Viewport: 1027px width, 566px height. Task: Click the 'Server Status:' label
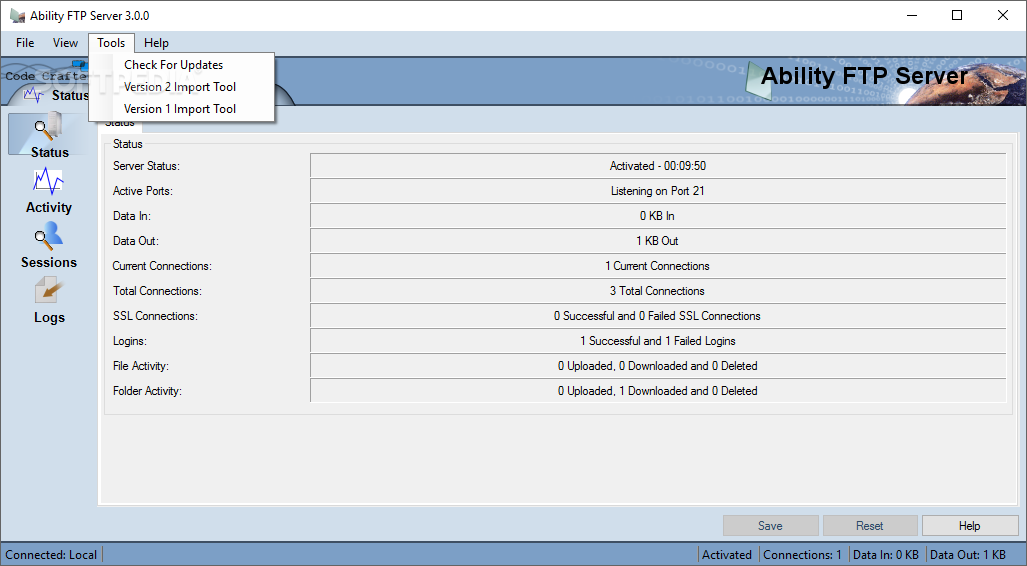pos(146,166)
